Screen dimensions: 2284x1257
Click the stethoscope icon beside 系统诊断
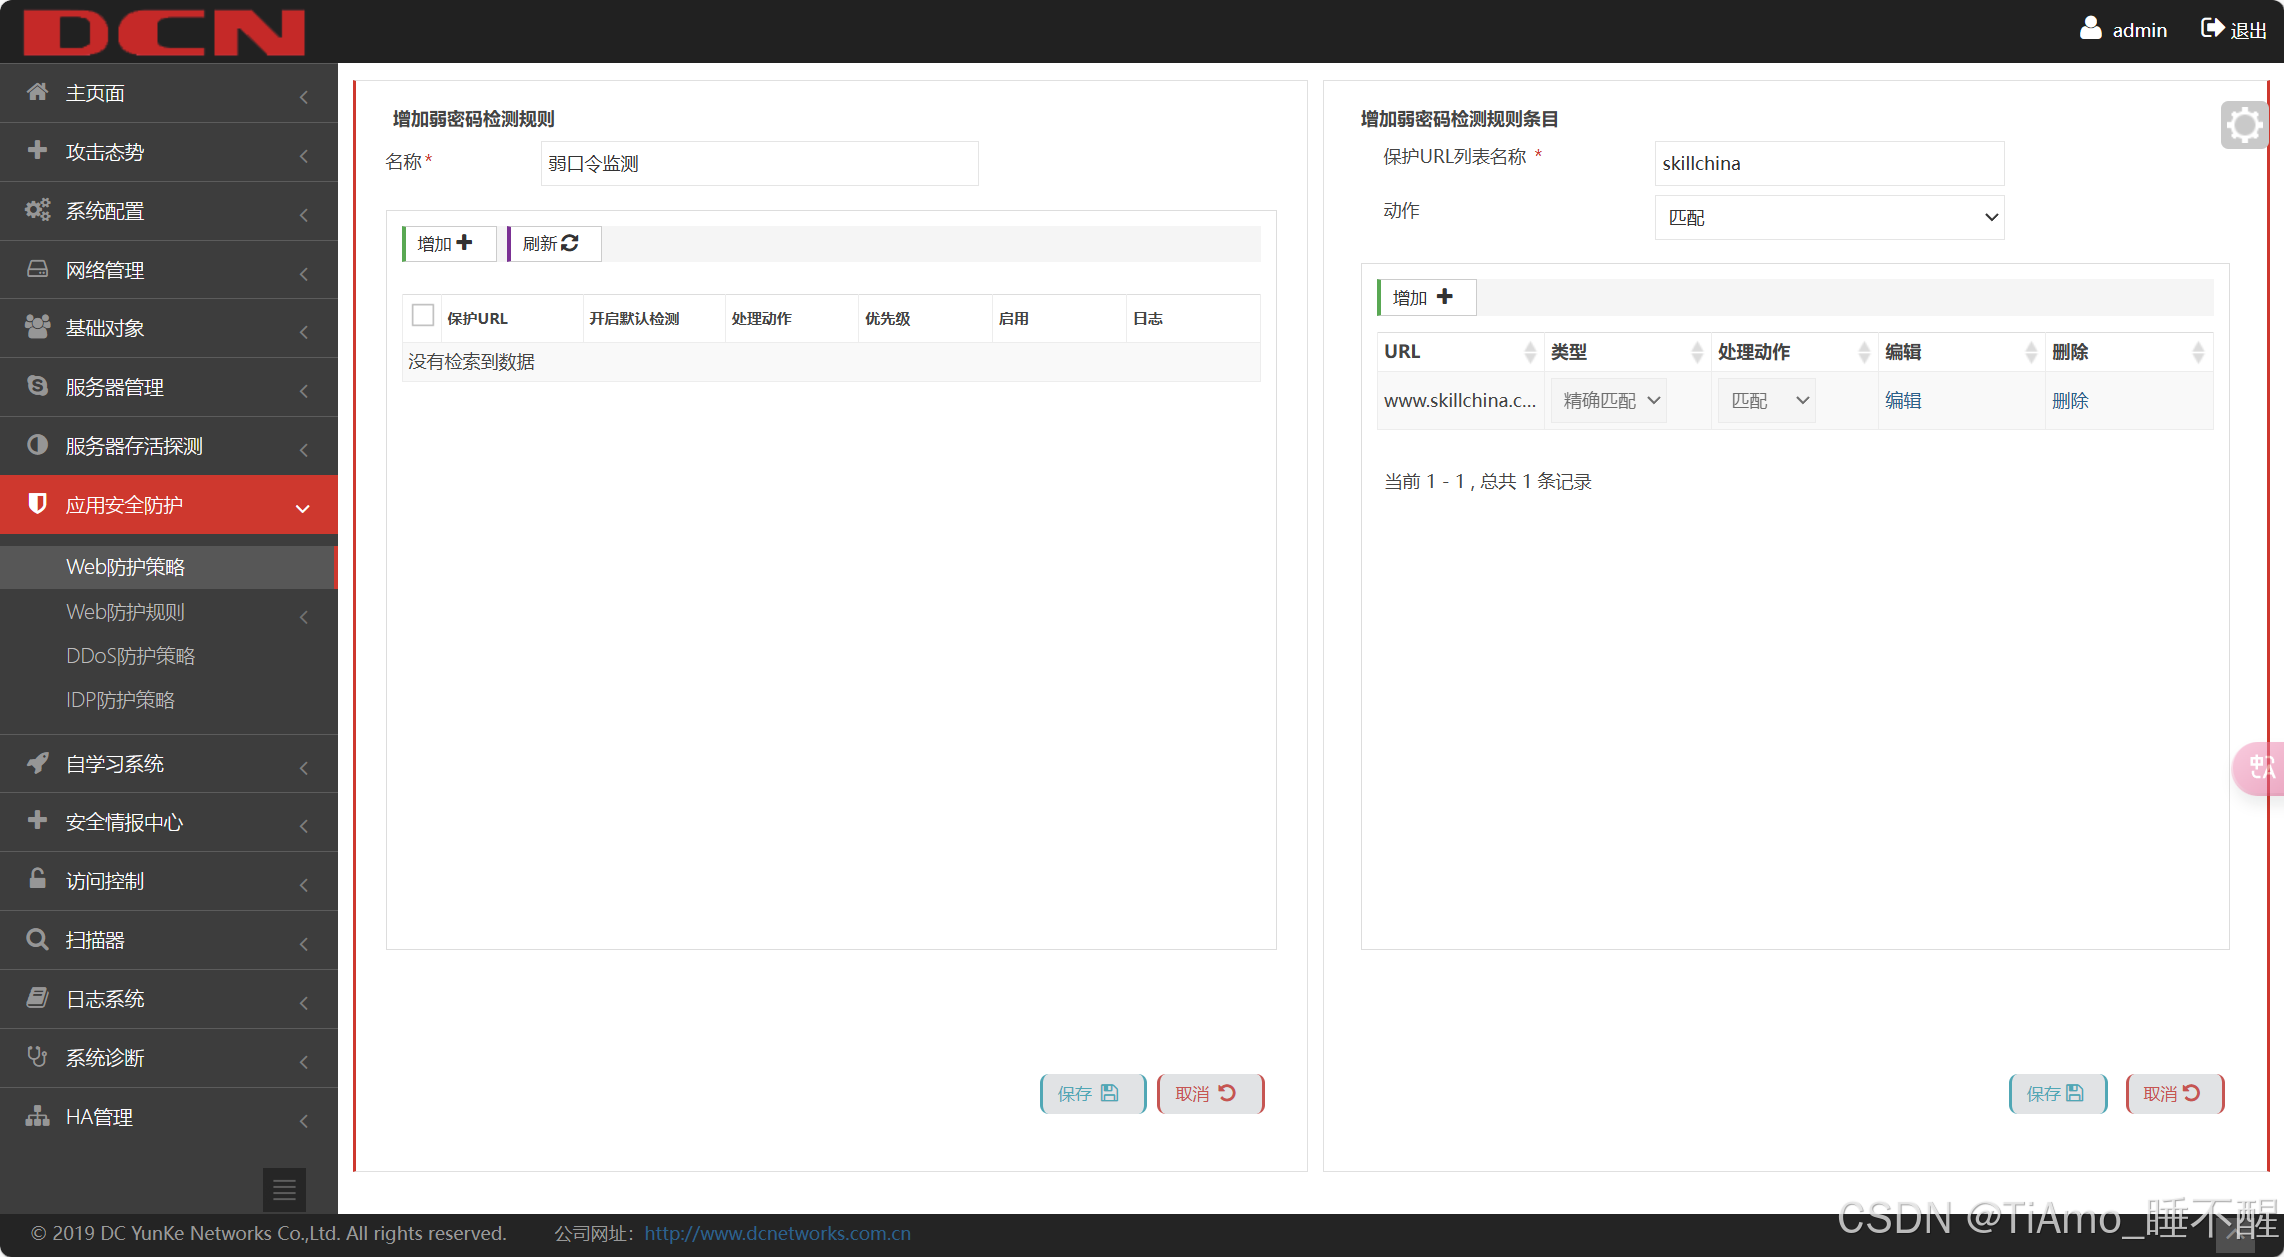pyautogui.click(x=37, y=1056)
